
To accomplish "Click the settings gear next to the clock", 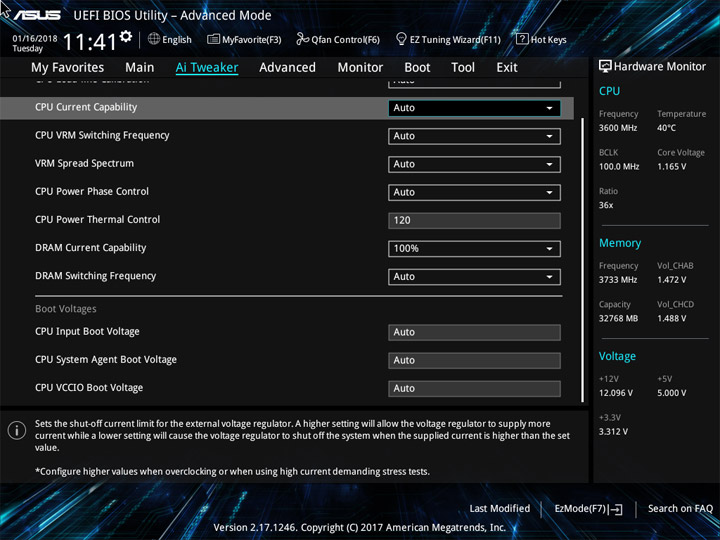I will pos(125,36).
